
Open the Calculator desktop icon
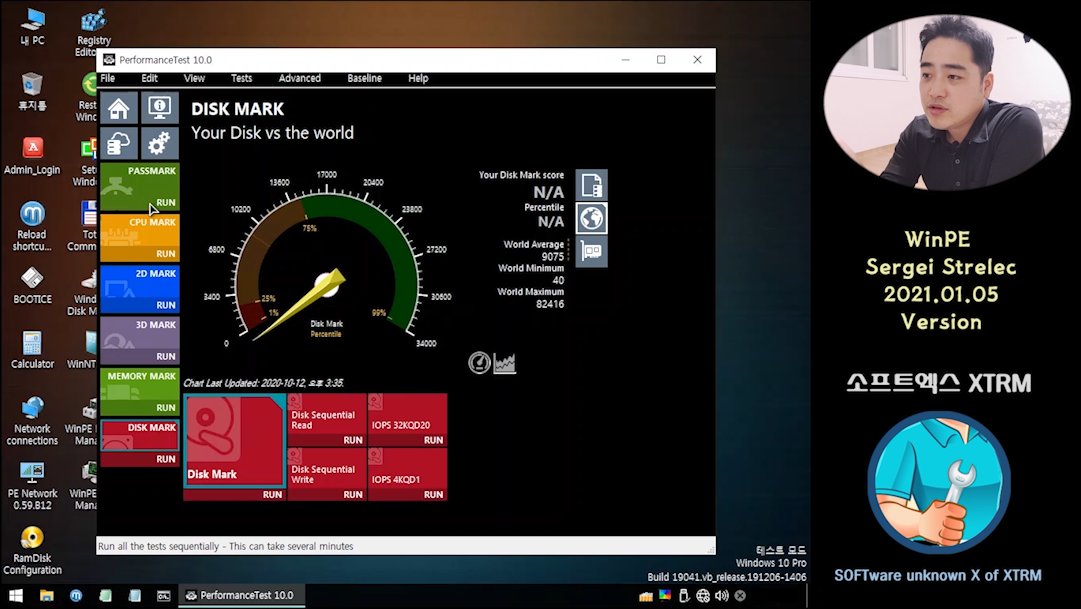[32, 350]
